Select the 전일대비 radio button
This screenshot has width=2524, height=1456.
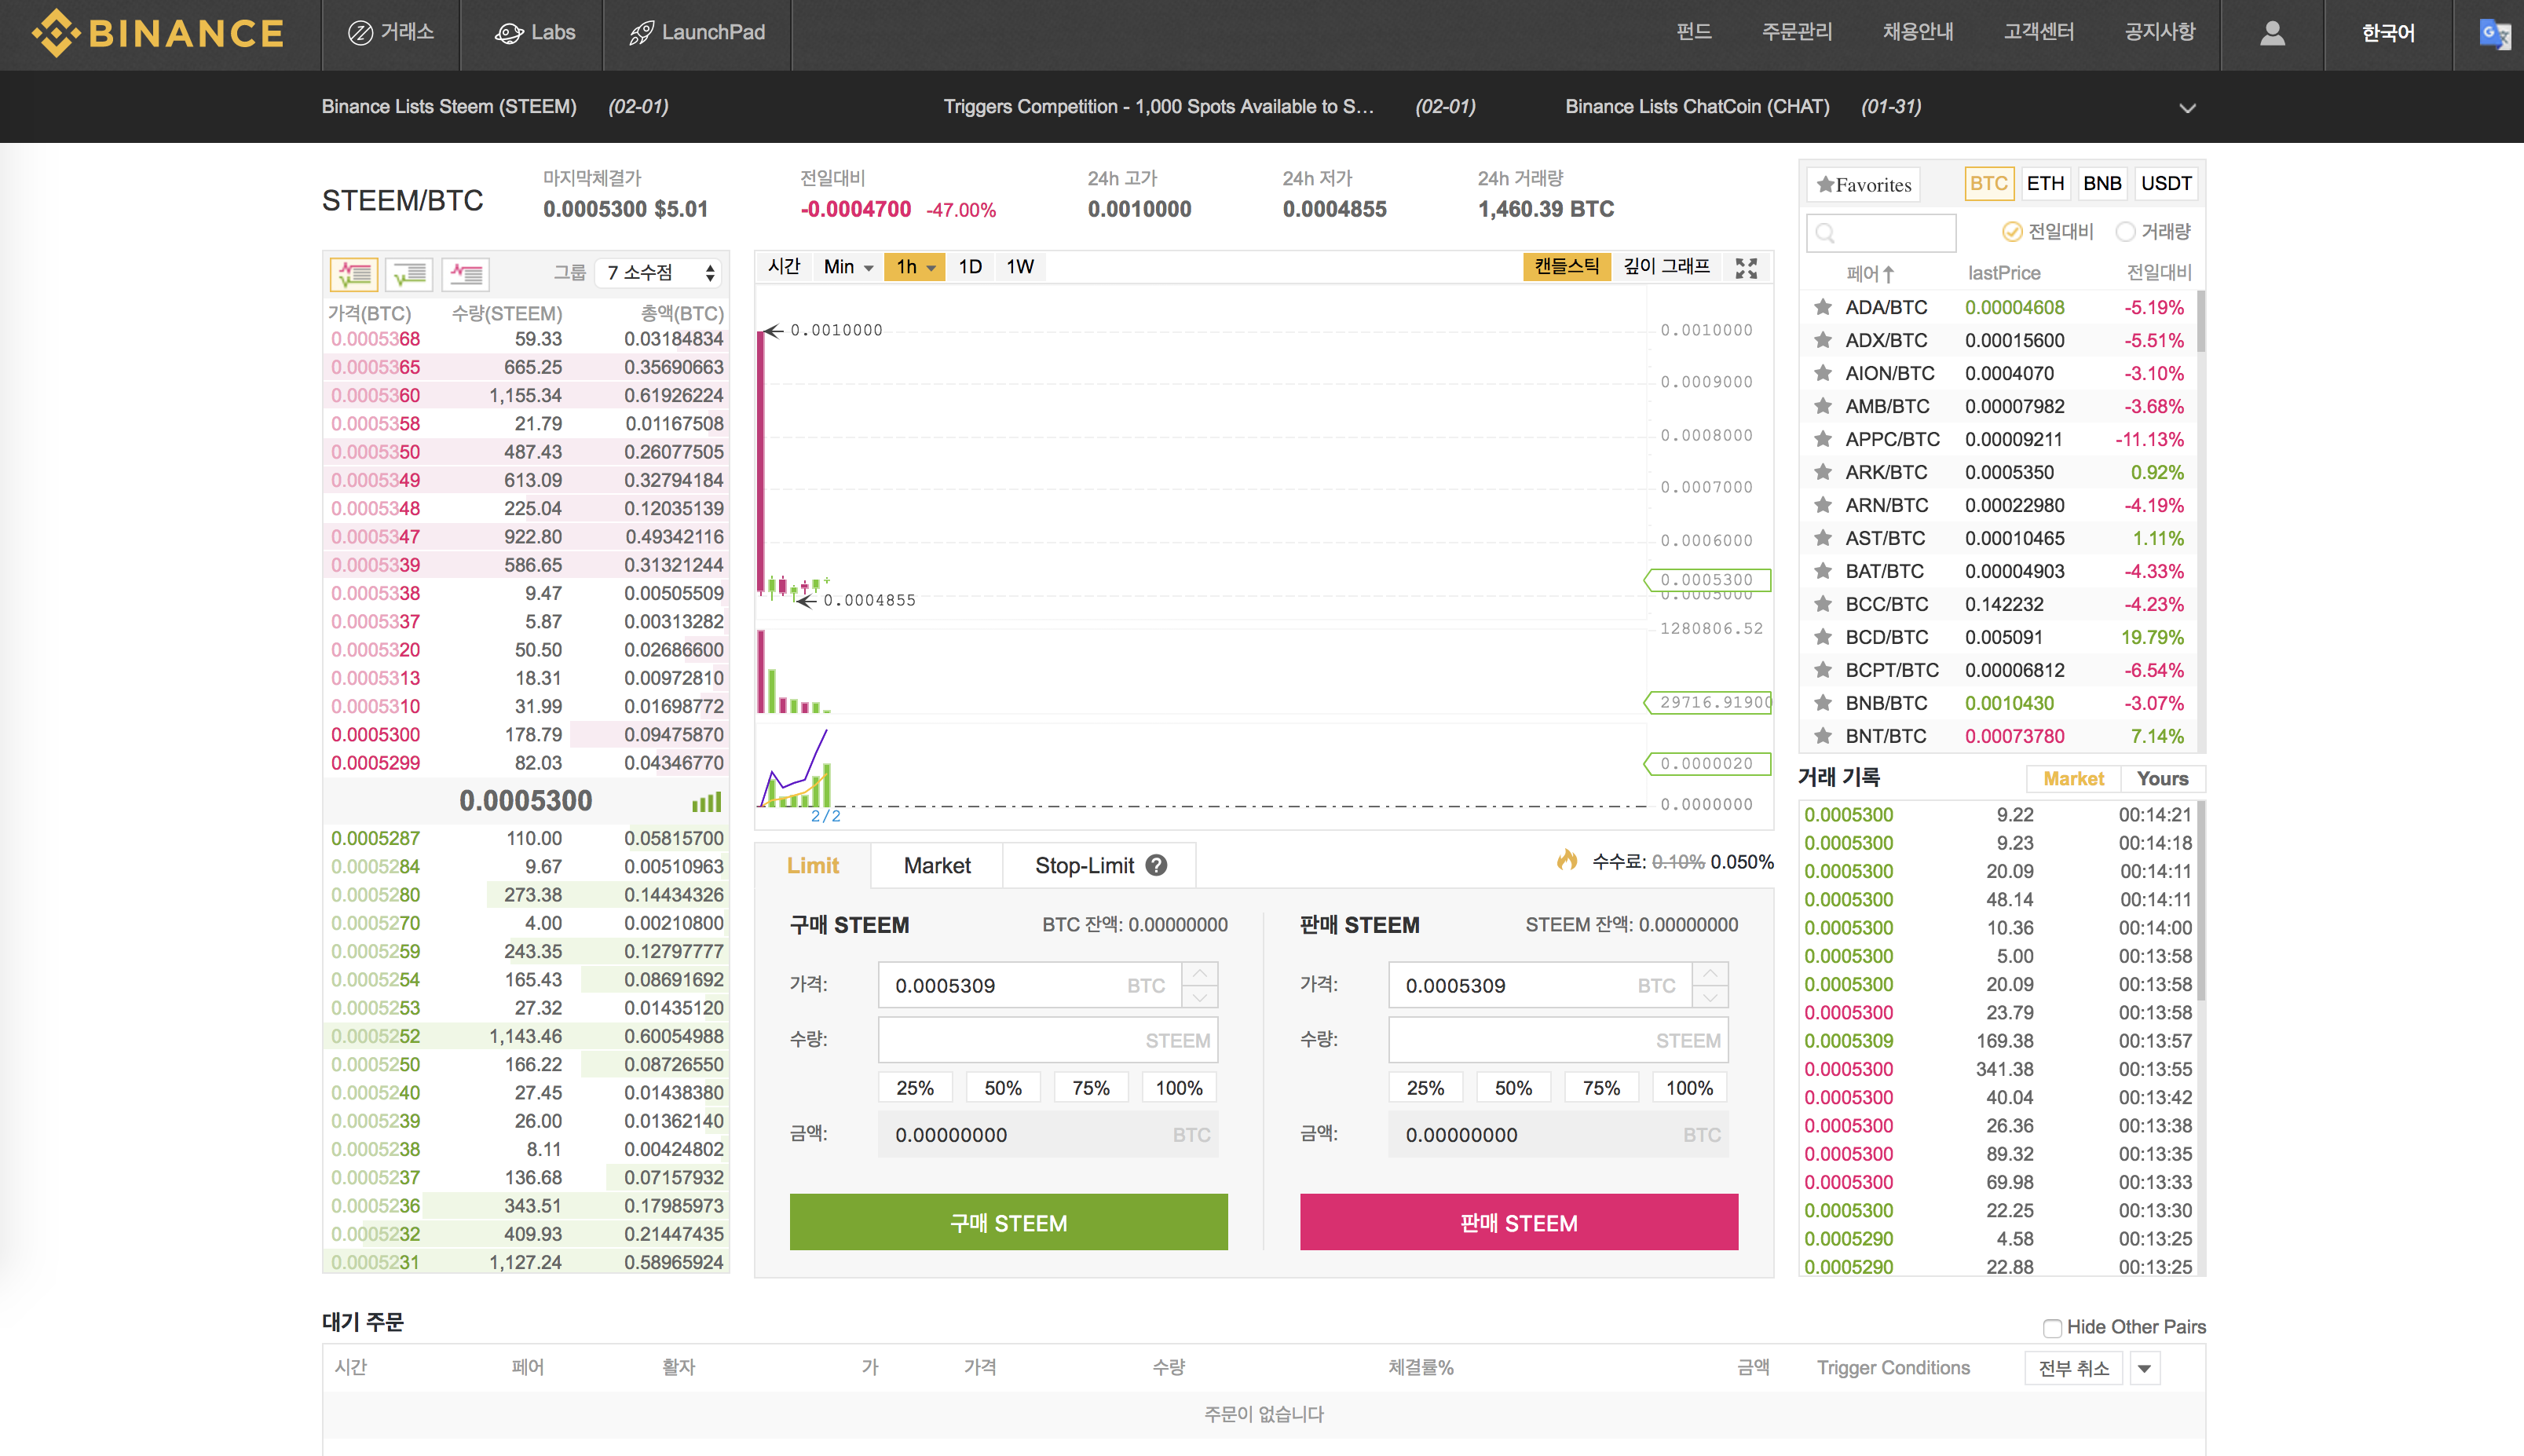click(x=2013, y=232)
